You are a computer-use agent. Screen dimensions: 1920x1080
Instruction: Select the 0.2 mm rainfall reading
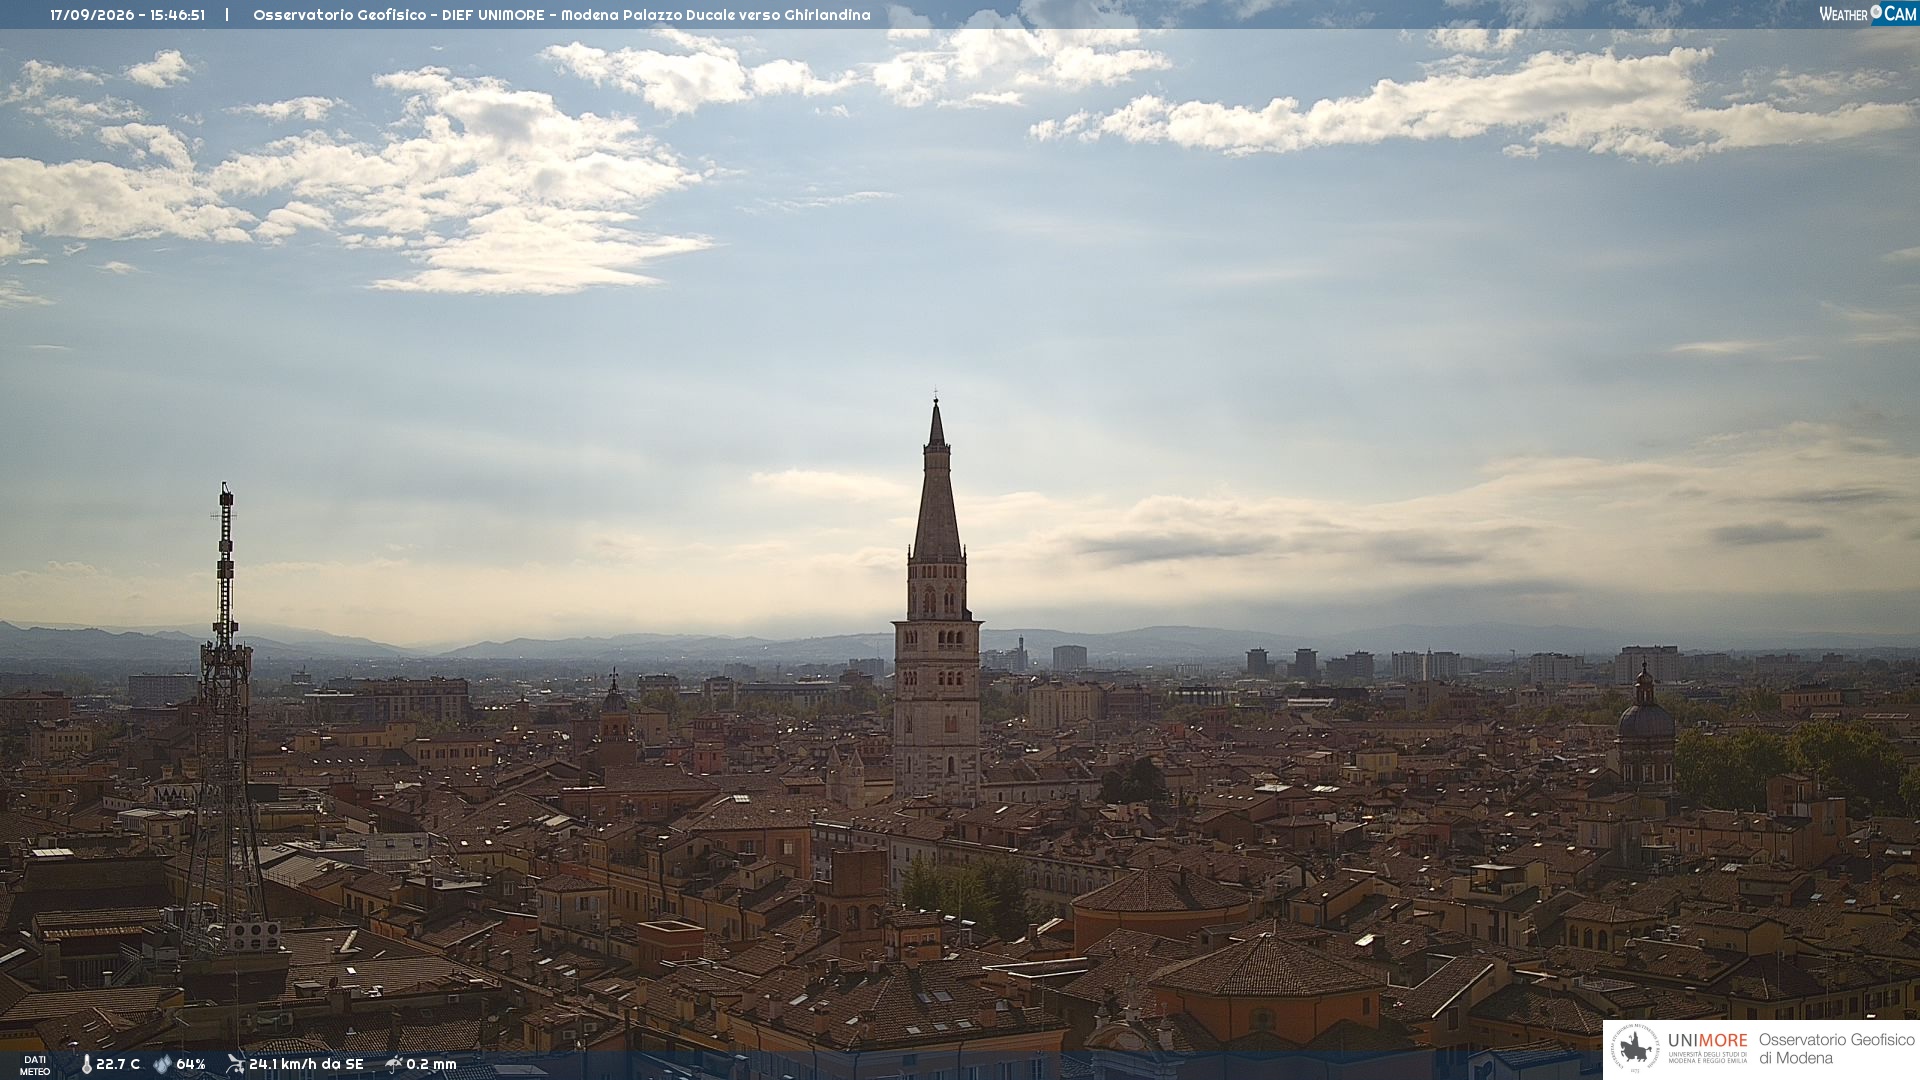point(431,1064)
